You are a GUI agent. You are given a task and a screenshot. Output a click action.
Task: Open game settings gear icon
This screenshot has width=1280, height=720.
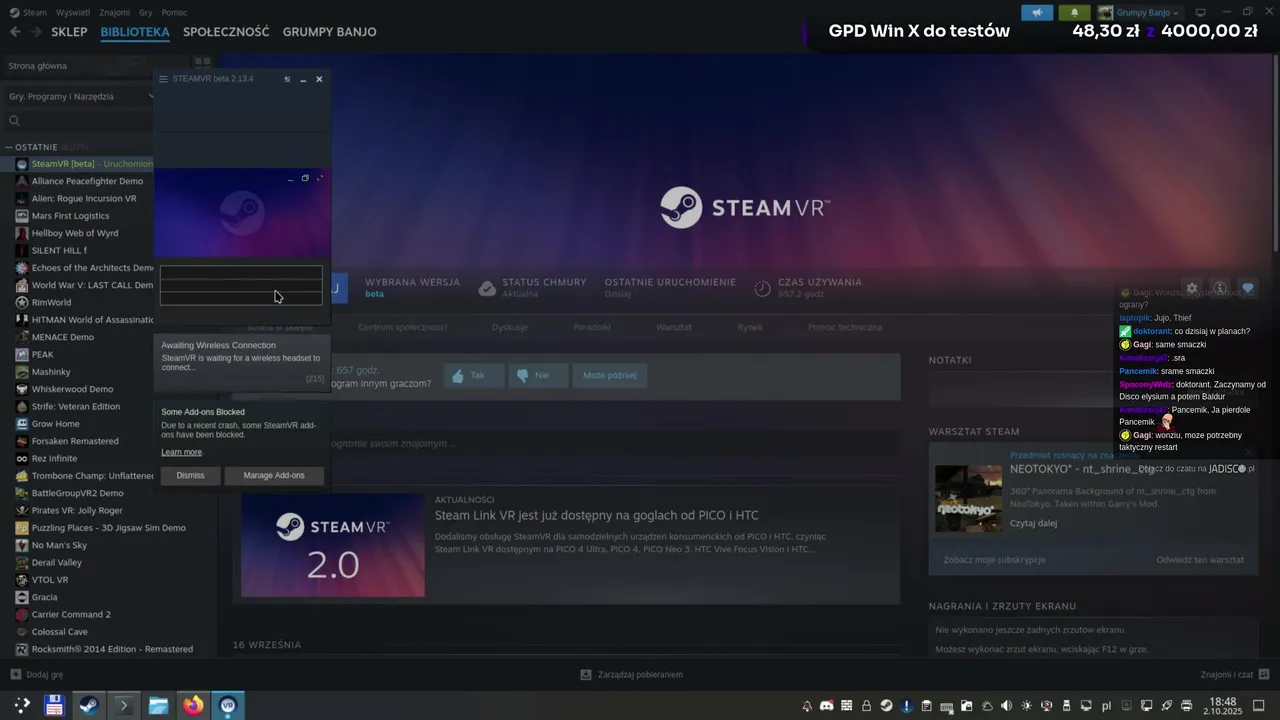1192,288
